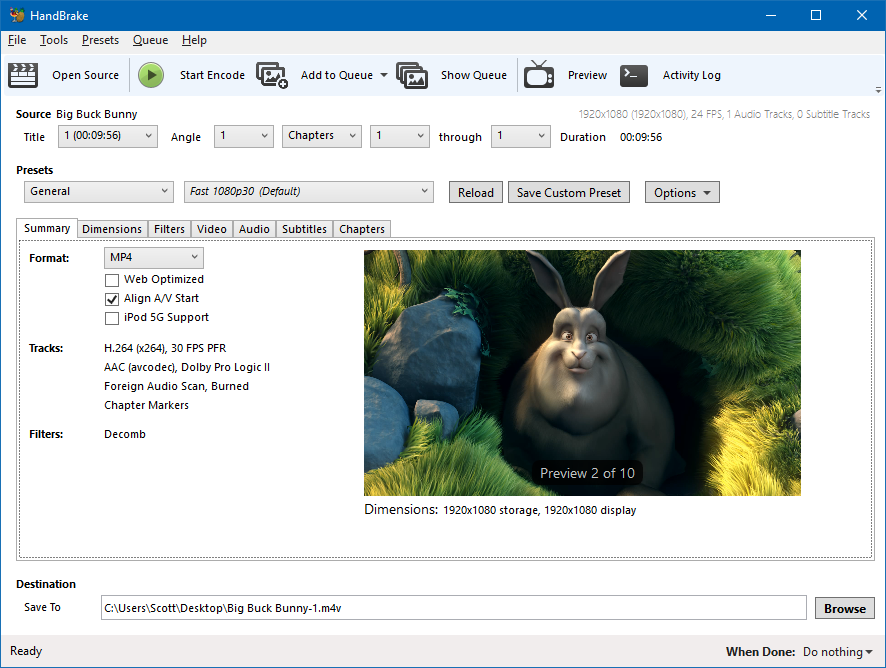Open the start chapter dropdown
Screen dimensions: 886x668
[399, 136]
